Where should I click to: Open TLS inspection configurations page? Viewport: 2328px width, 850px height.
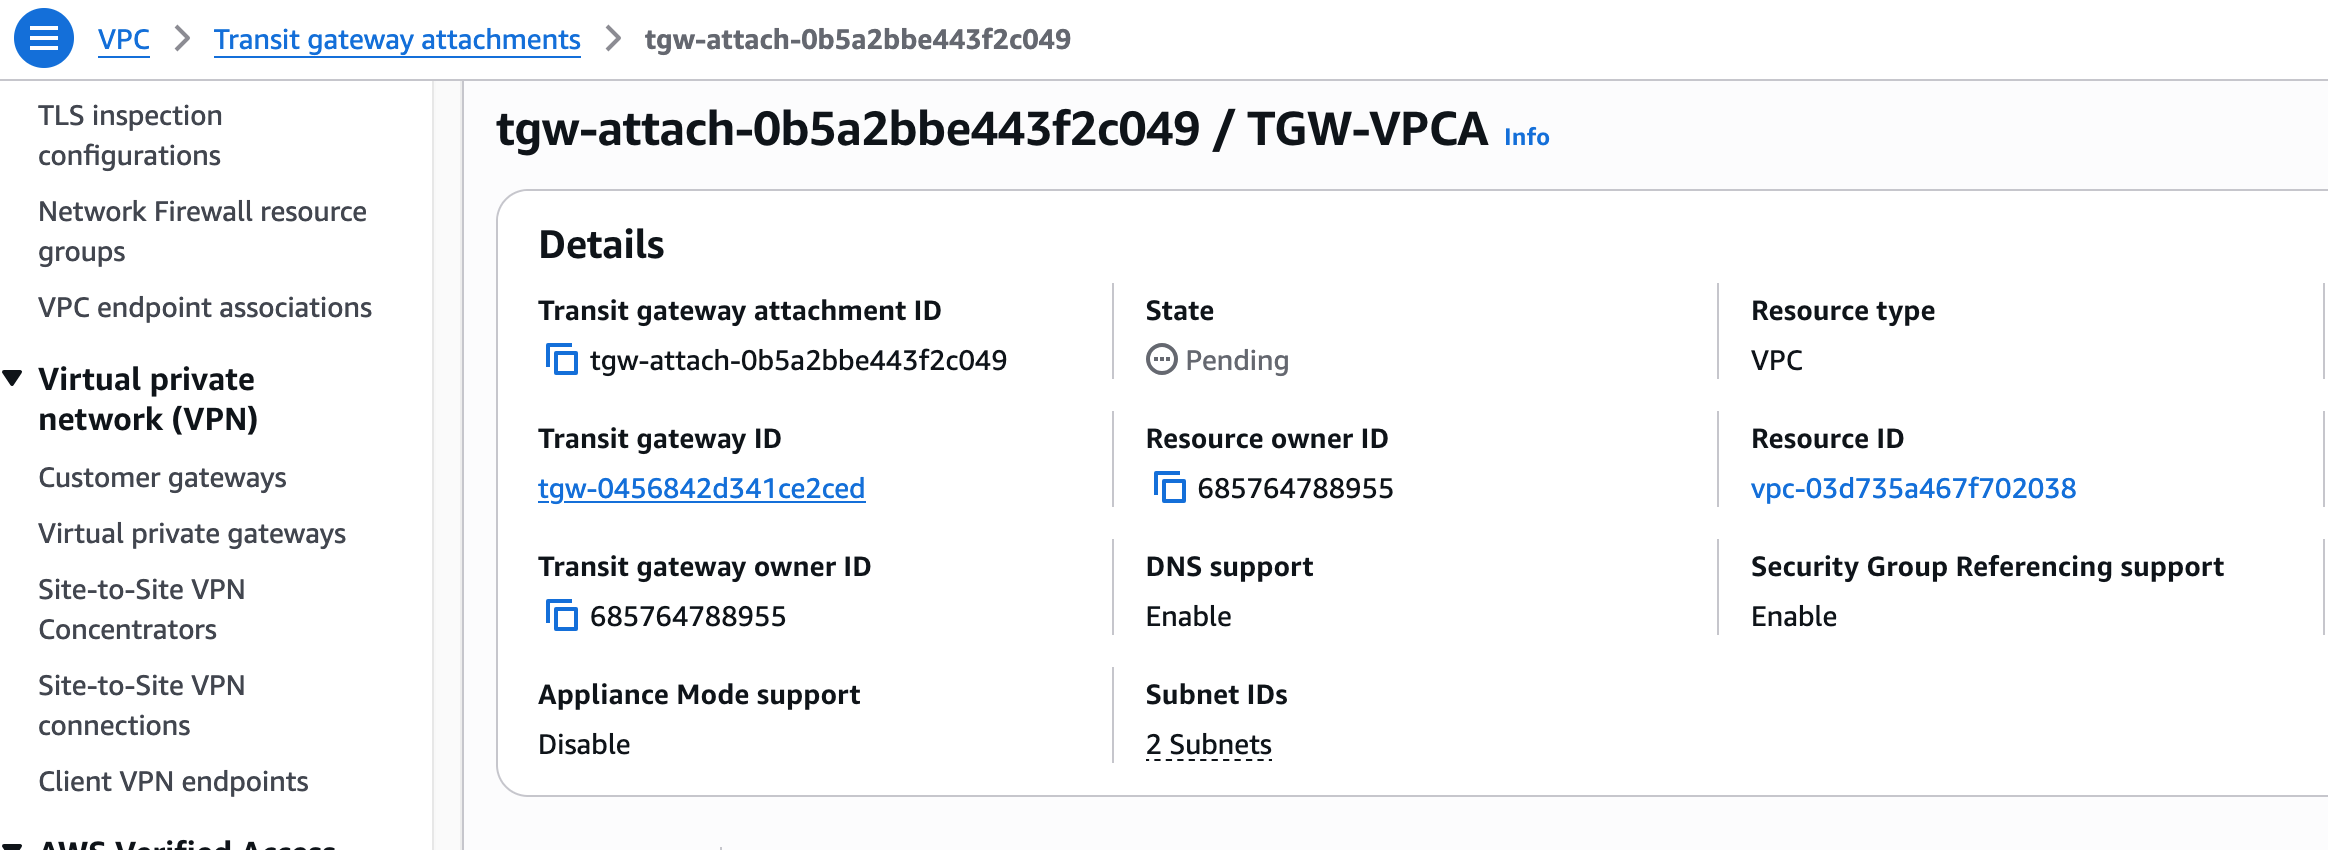click(x=130, y=135)
